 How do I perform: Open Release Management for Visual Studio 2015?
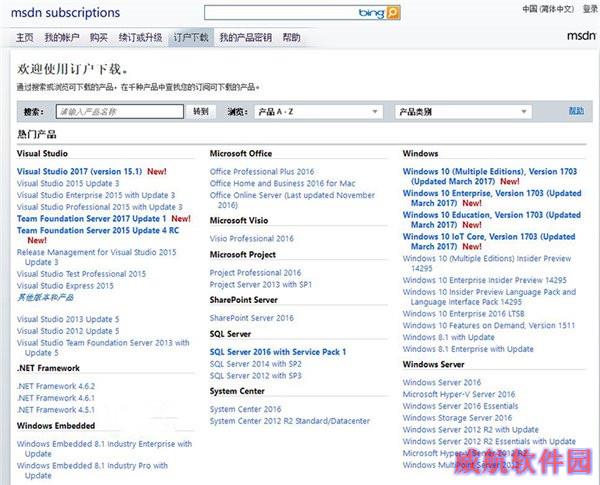tap(96, 257)
